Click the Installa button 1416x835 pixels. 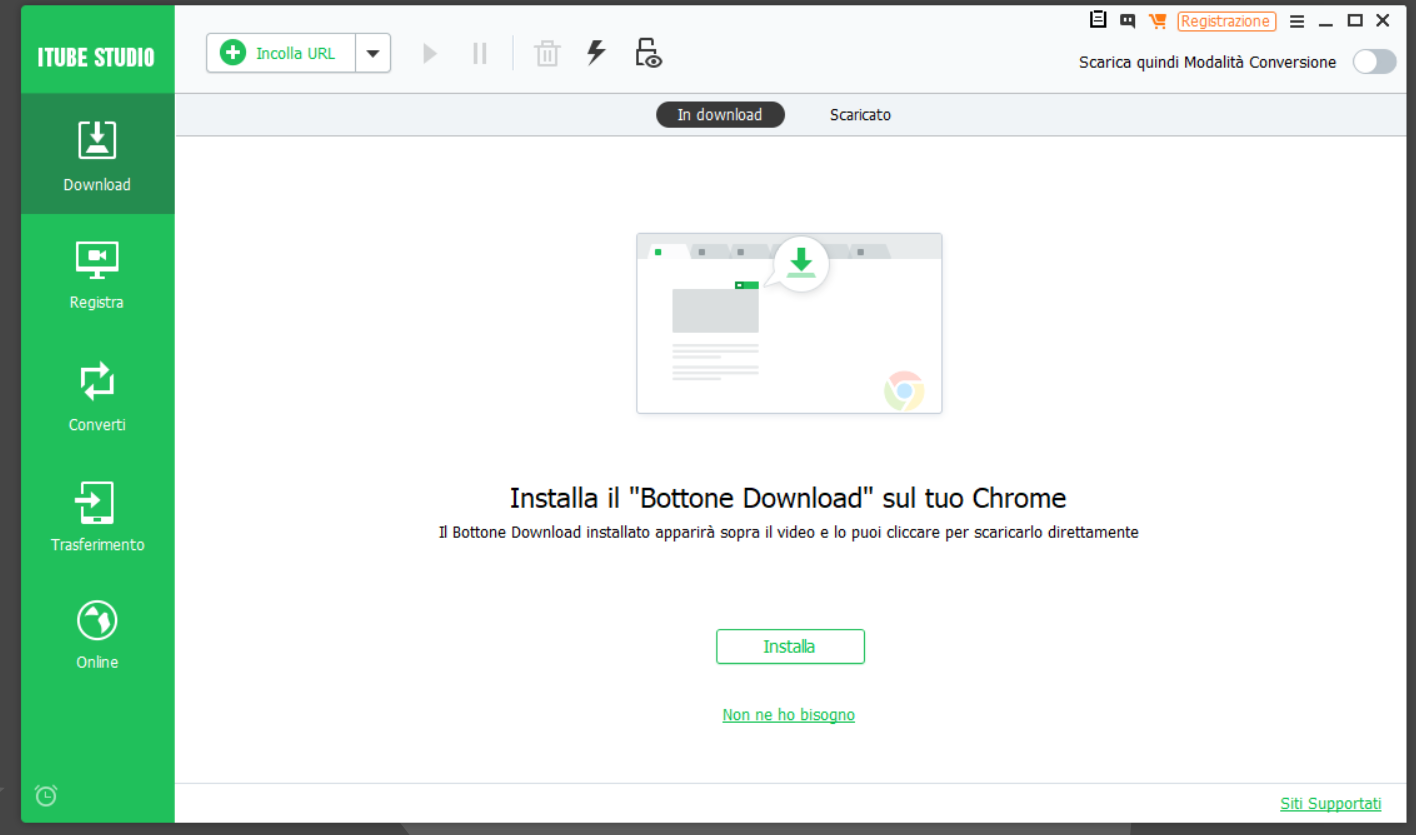[790, 647]
